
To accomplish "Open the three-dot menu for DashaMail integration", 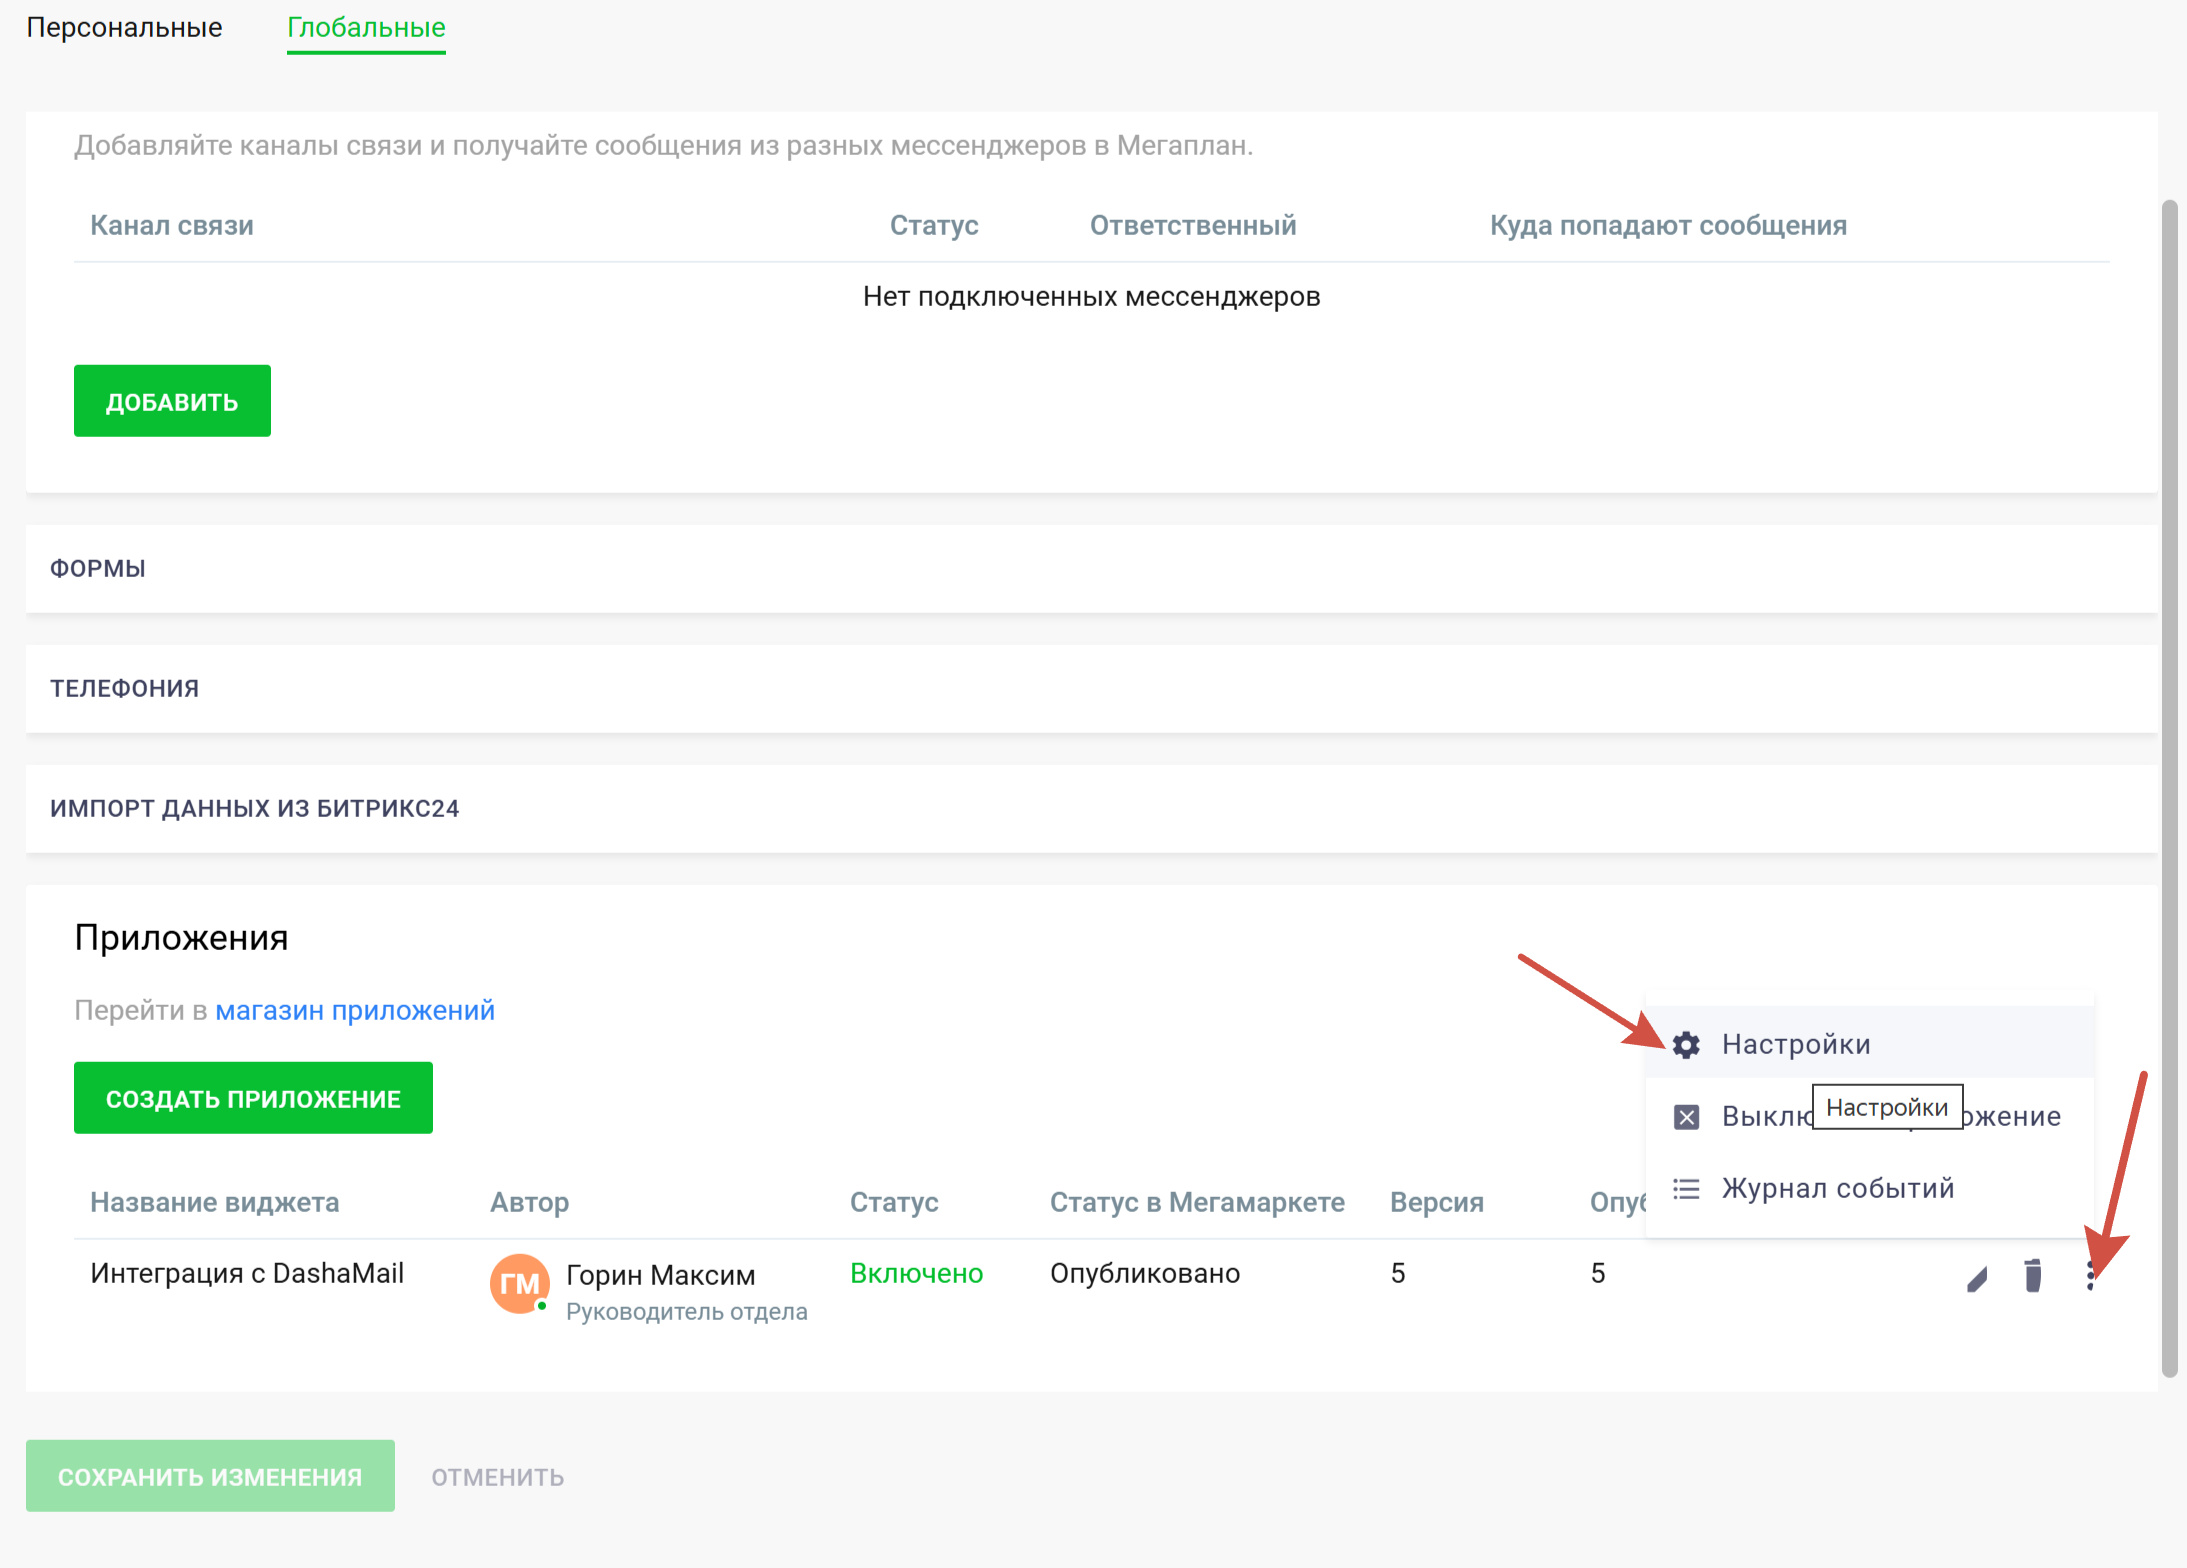I will 2091,1276.
